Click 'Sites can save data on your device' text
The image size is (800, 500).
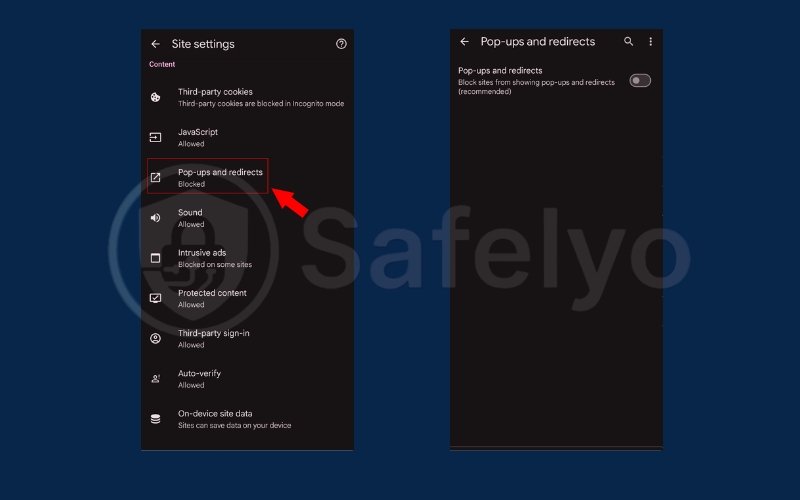(x=234, y=426)
